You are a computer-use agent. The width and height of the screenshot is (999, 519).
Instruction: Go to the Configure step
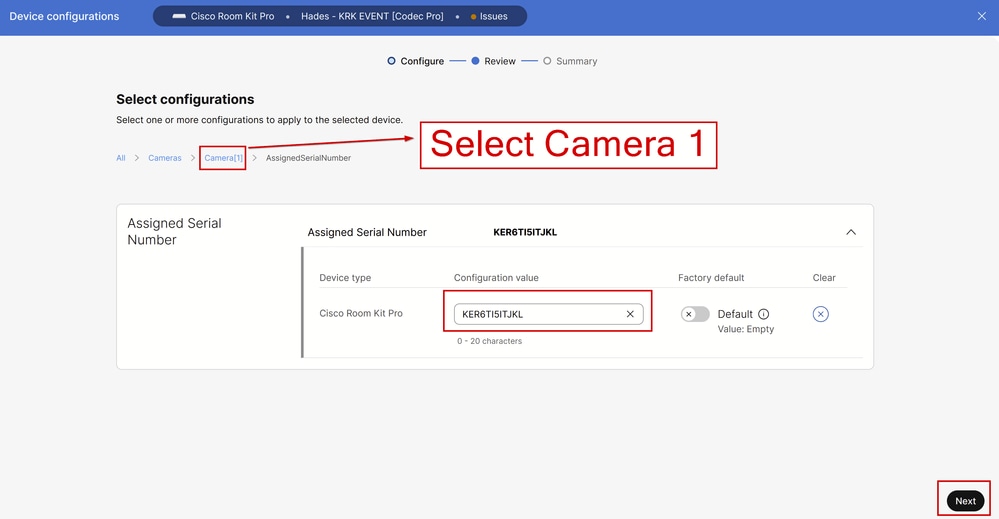pyautogui.click(x=415, y=61)
